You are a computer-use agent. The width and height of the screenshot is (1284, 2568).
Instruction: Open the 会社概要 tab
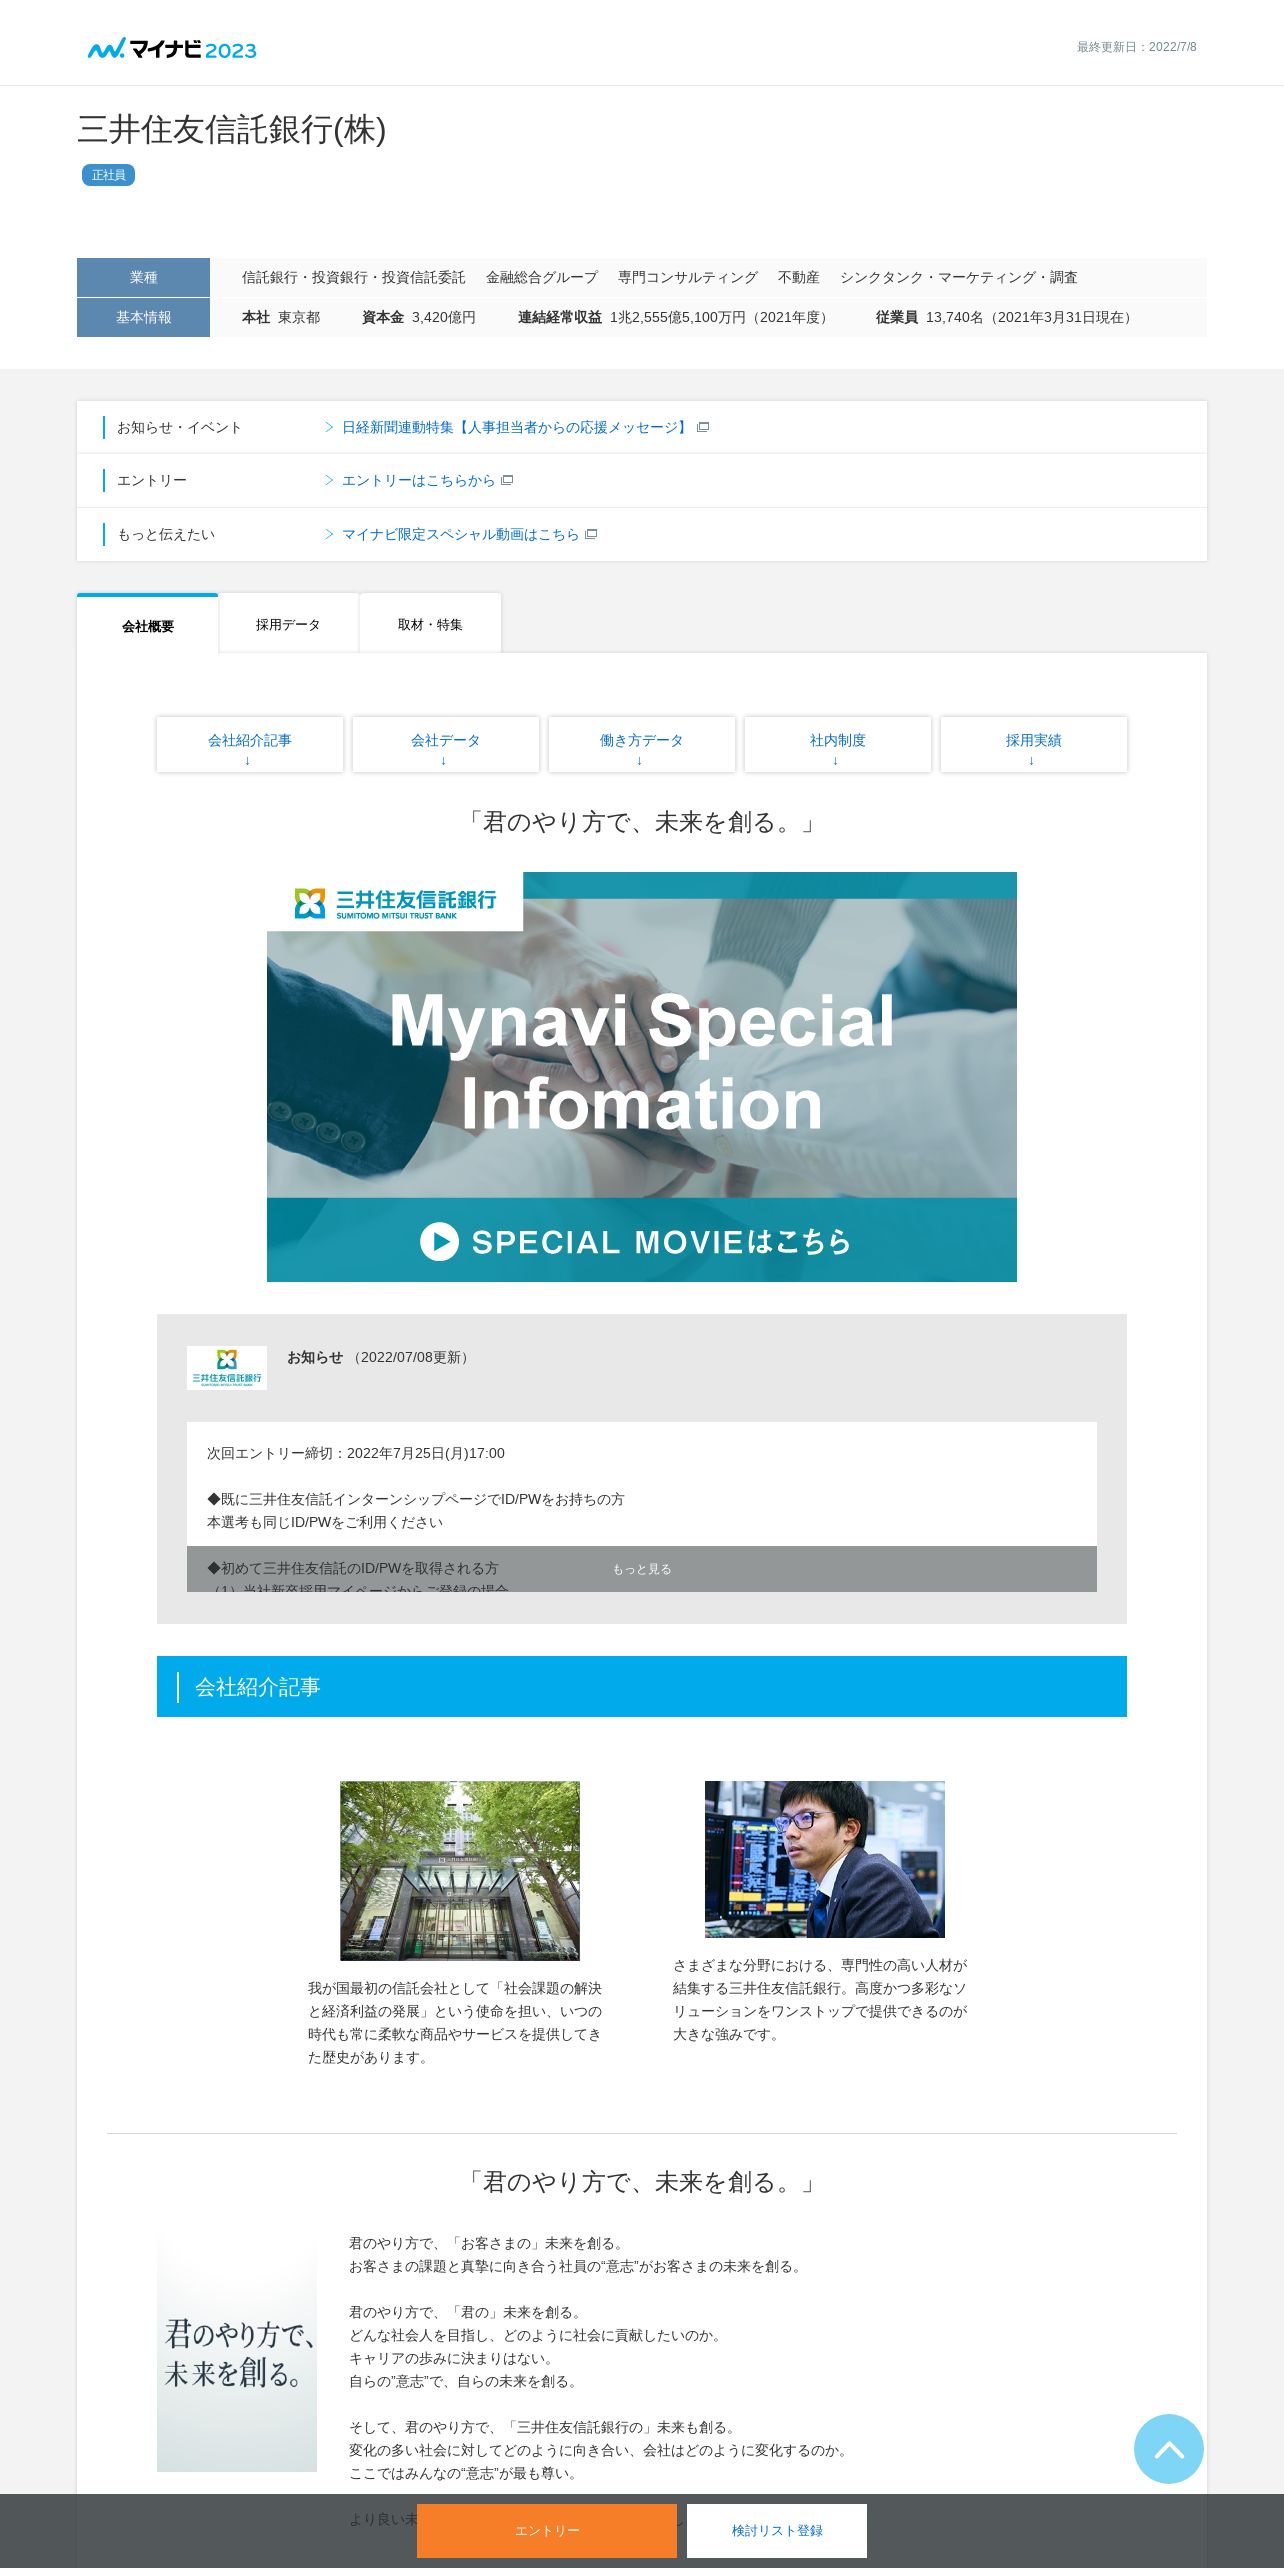click(x=148, y=625)
